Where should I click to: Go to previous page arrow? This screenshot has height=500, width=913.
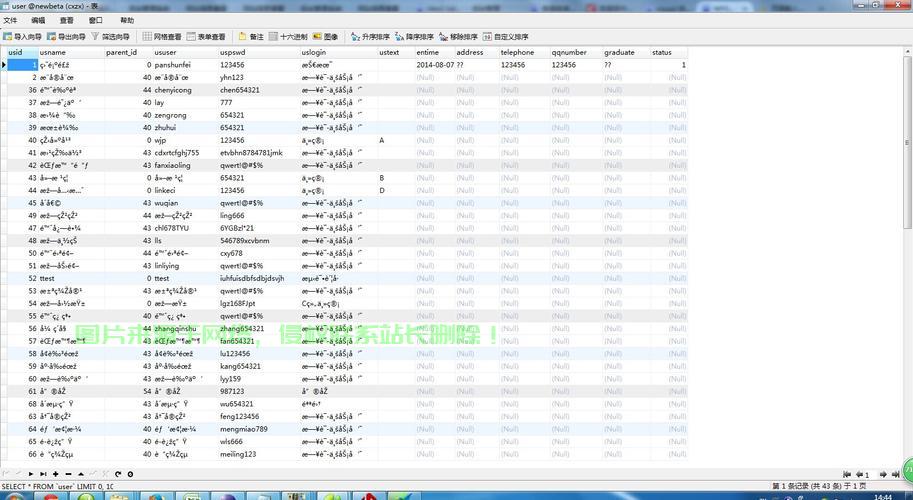point(858,475)
